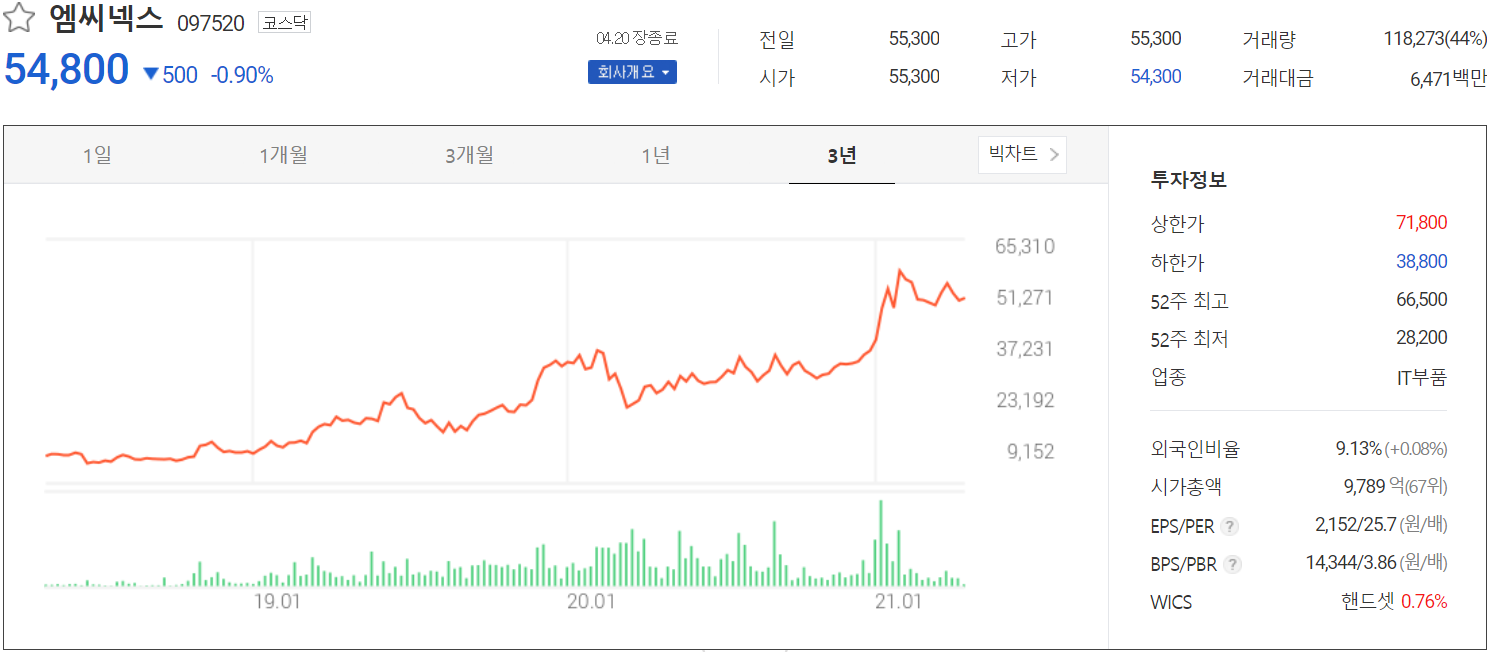Screen dimensions: 1489x652
Task: Click the 투자정보 heading
Action: [1189, 180]
